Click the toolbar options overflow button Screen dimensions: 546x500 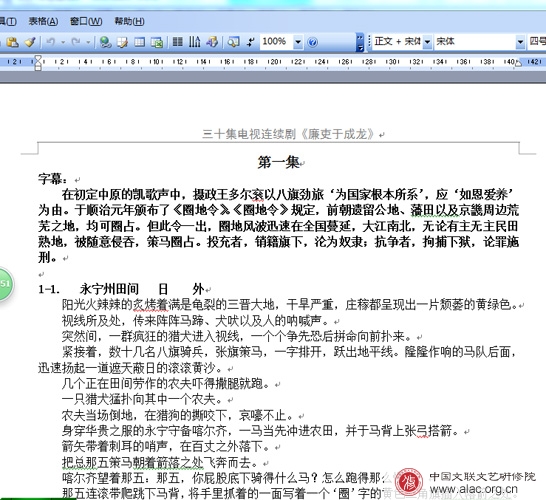tap(360, 42)
